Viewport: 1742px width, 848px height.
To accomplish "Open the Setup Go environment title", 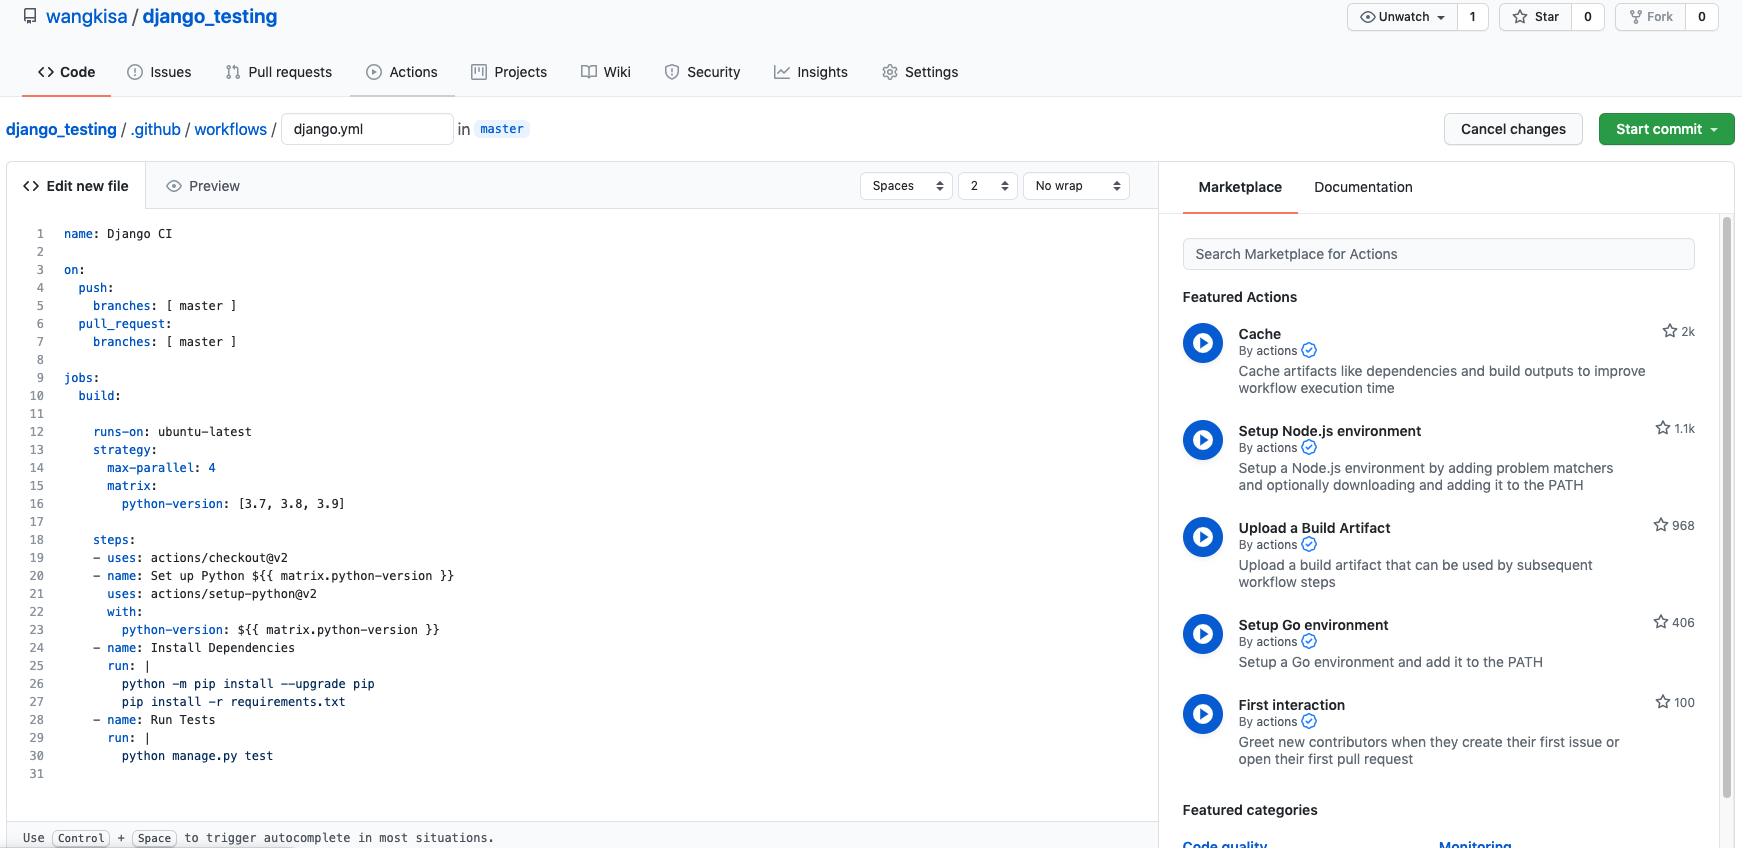I will click(x=1313, y=625).
